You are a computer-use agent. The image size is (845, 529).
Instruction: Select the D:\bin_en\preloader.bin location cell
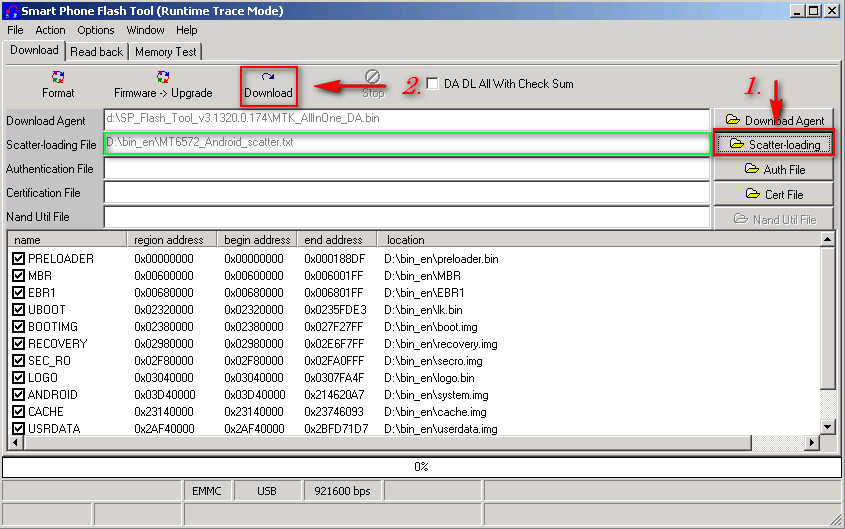point(441,259)
